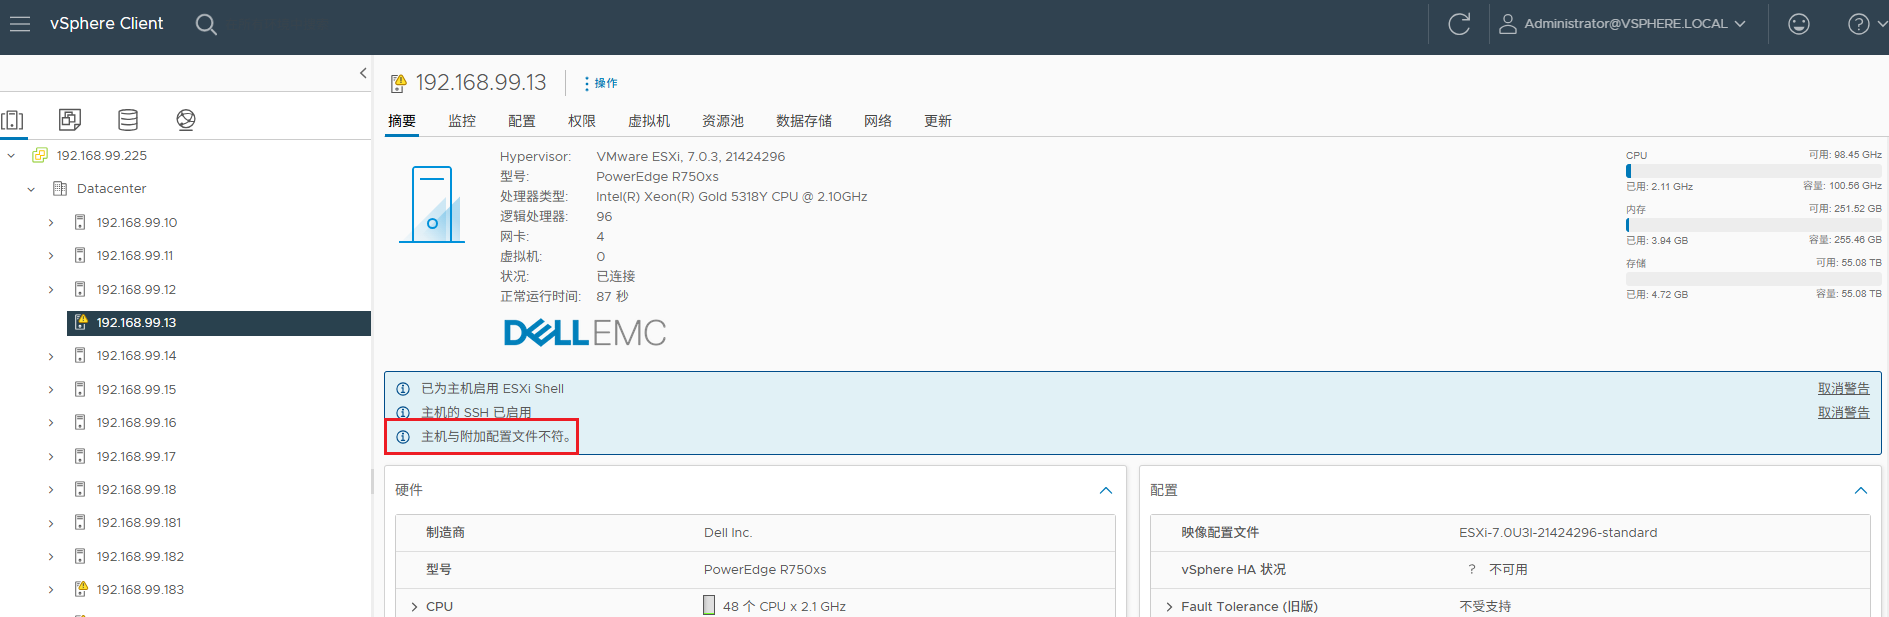This screenshot has width=1889, height=617.
Task: Open the 网络 tab
Action: point(878,121)
